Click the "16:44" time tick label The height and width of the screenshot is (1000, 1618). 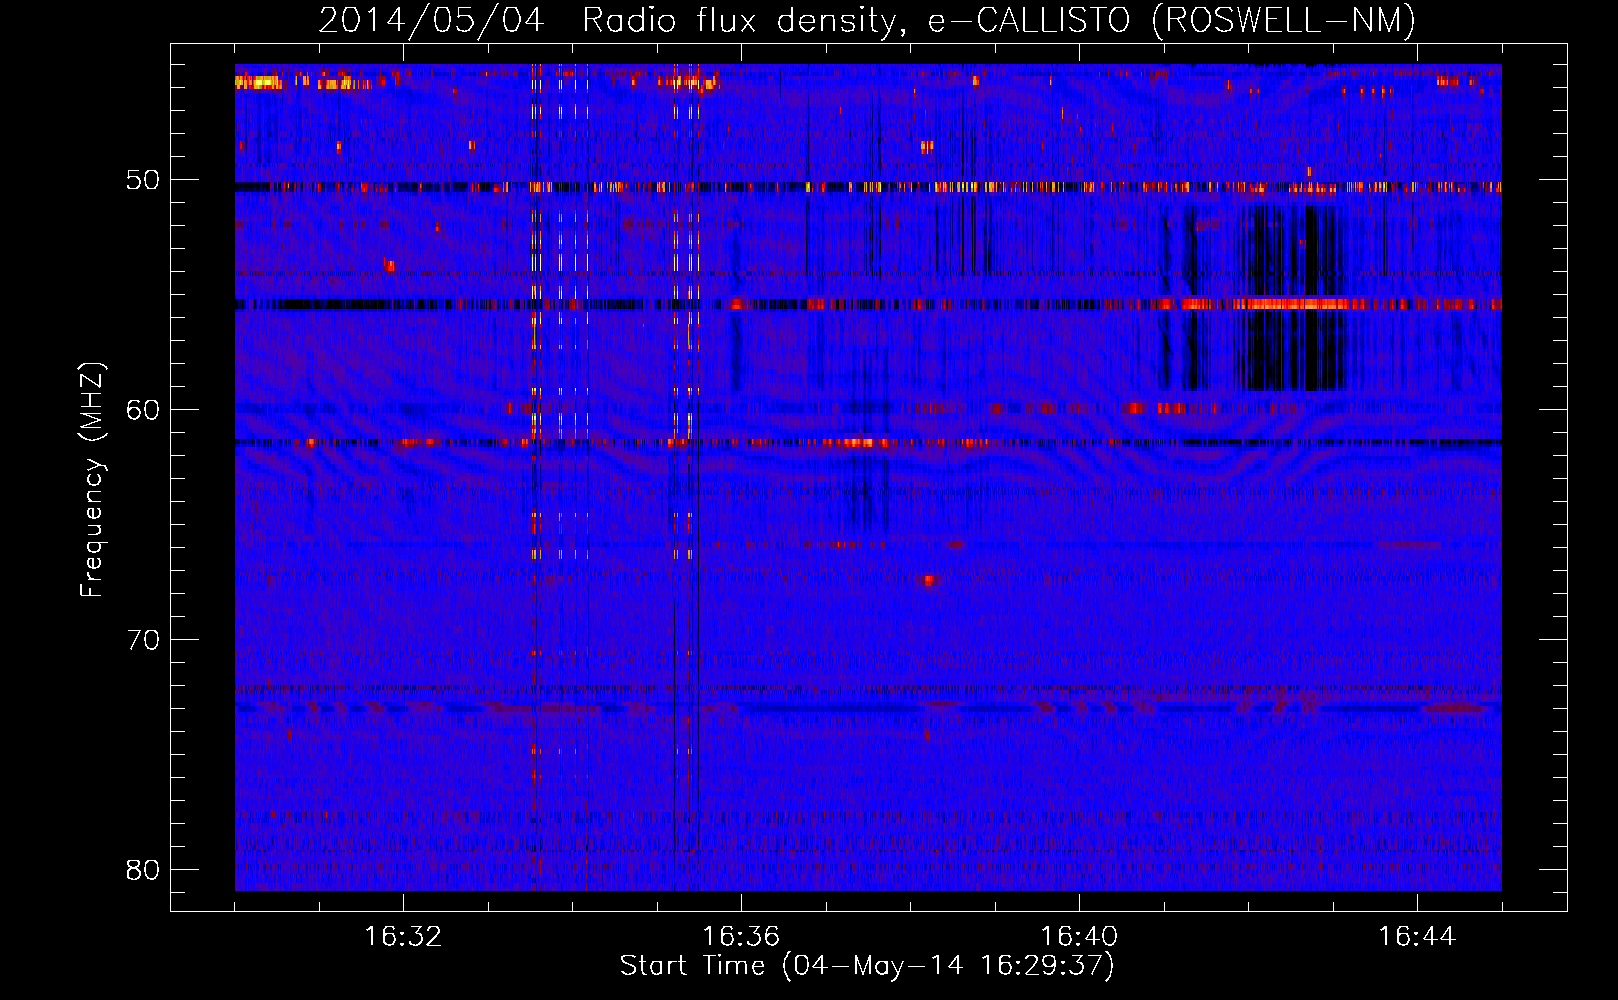[x=1417, y=937]
